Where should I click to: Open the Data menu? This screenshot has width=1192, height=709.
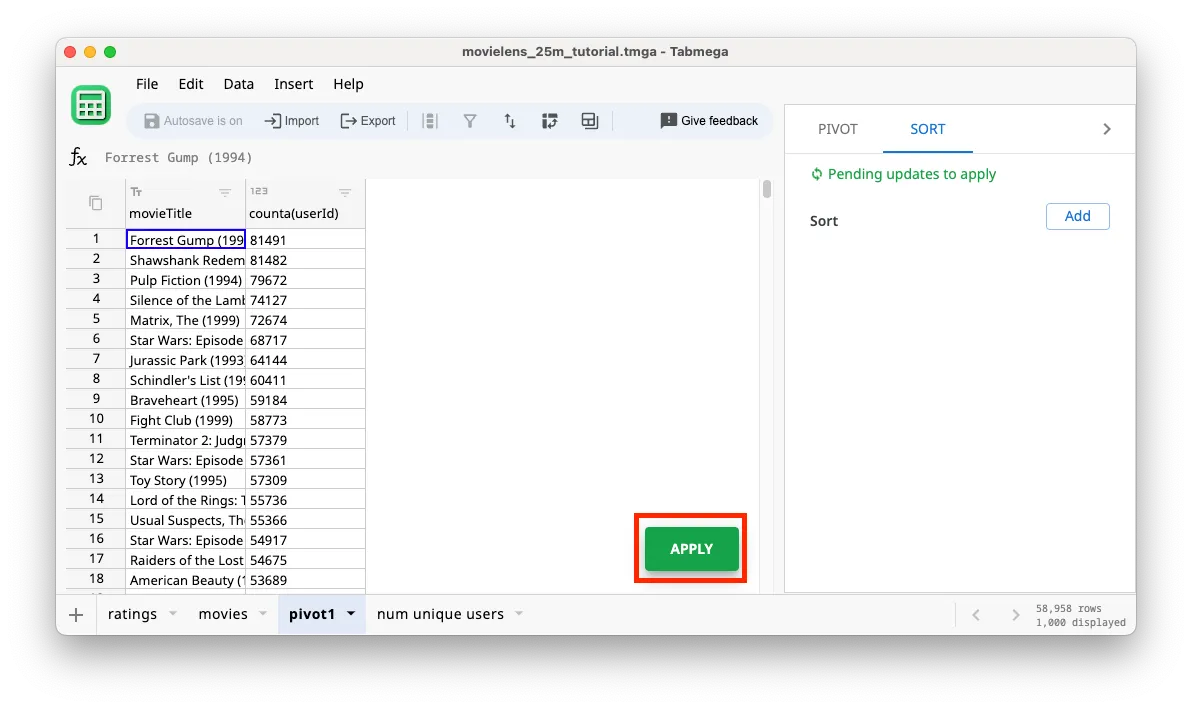click(238, 84)
